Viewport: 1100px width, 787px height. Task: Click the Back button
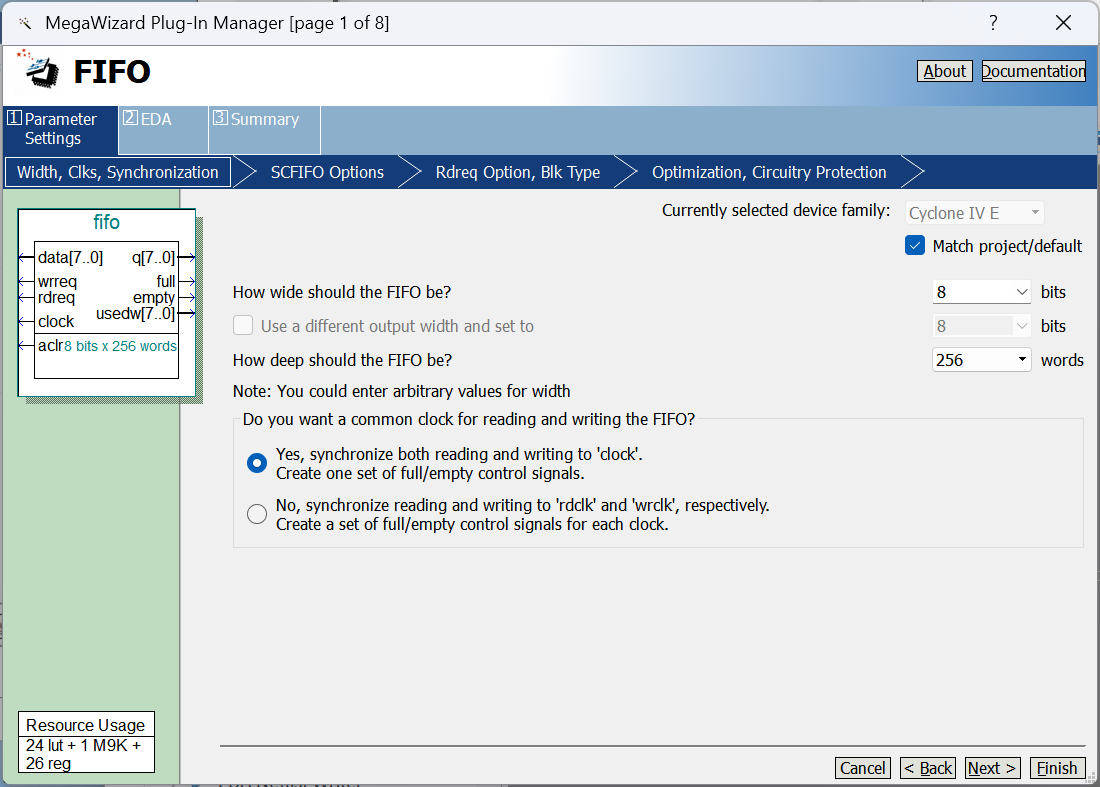927,768
